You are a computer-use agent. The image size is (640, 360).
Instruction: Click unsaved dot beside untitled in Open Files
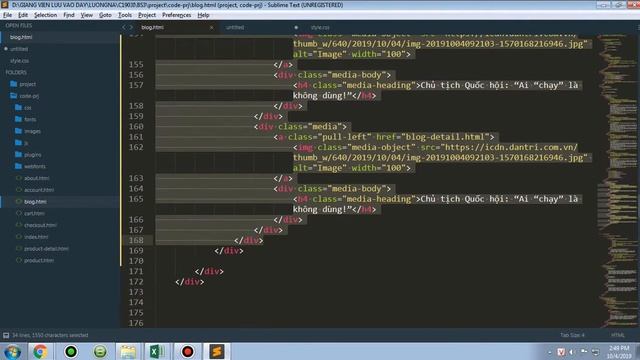tap(6, 49)
